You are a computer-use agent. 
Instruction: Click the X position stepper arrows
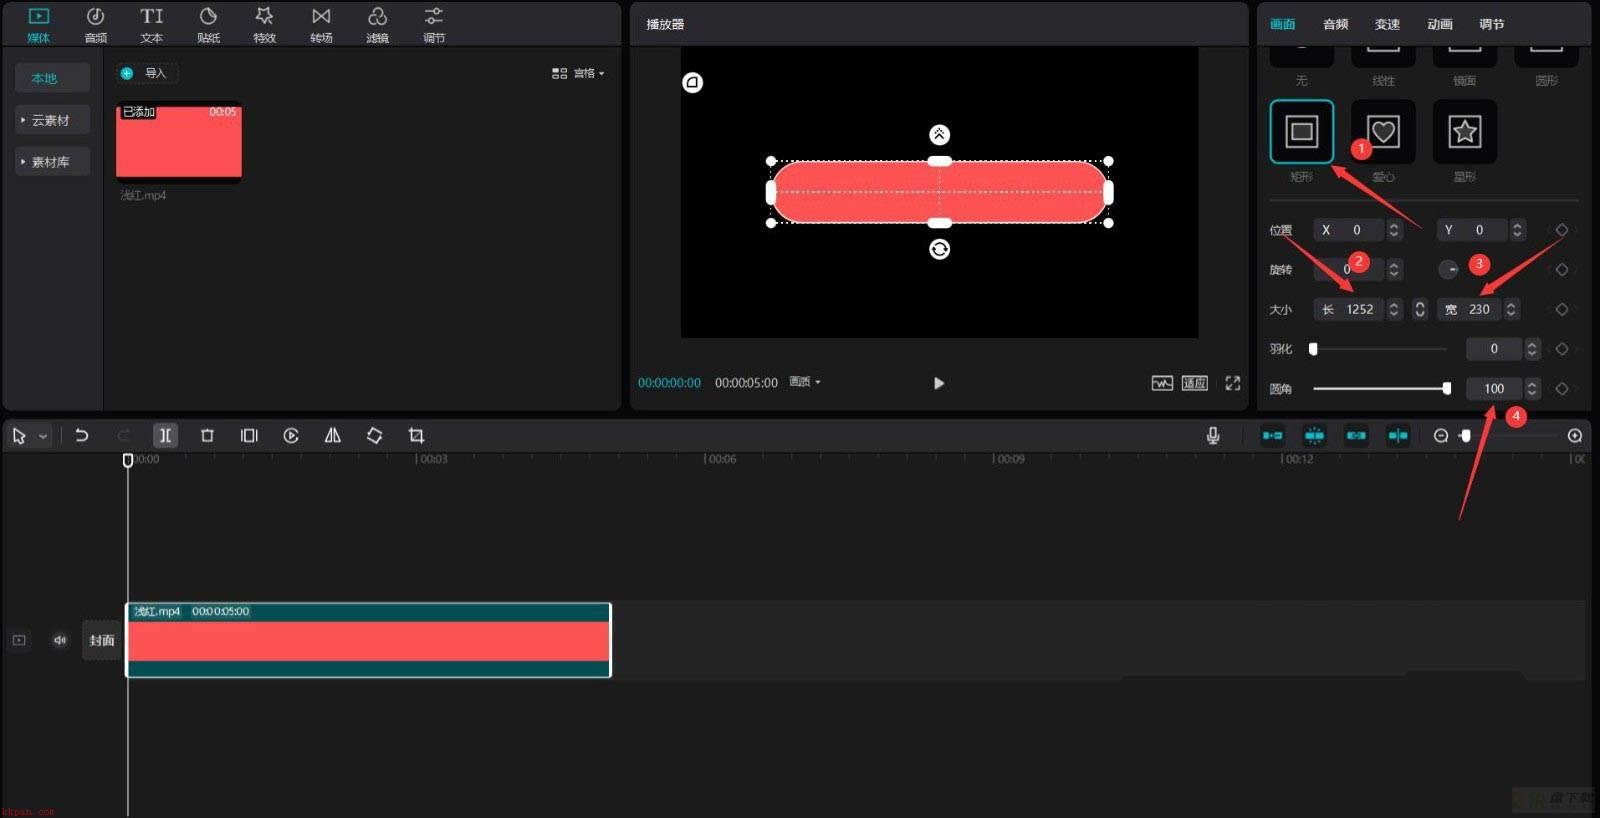click(1393, 230)
